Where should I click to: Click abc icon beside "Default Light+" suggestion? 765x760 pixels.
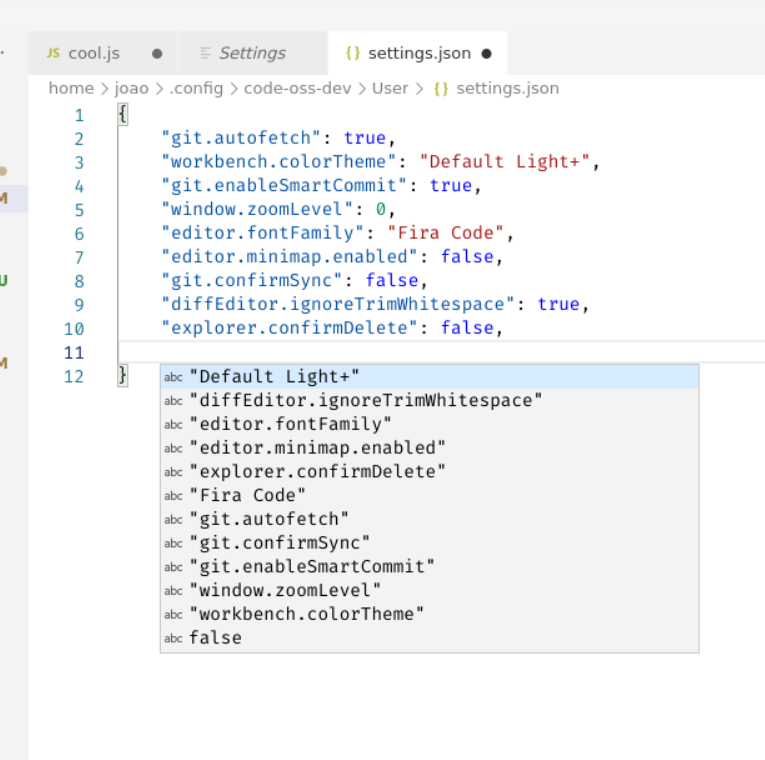point(173,377)
